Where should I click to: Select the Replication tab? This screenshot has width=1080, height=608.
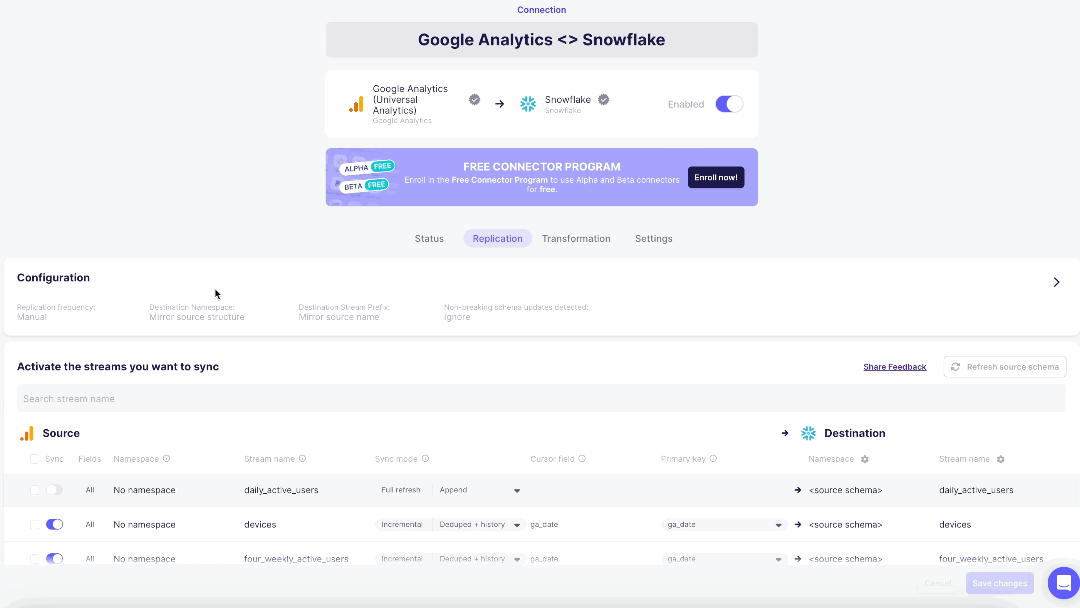click(497, 239)
